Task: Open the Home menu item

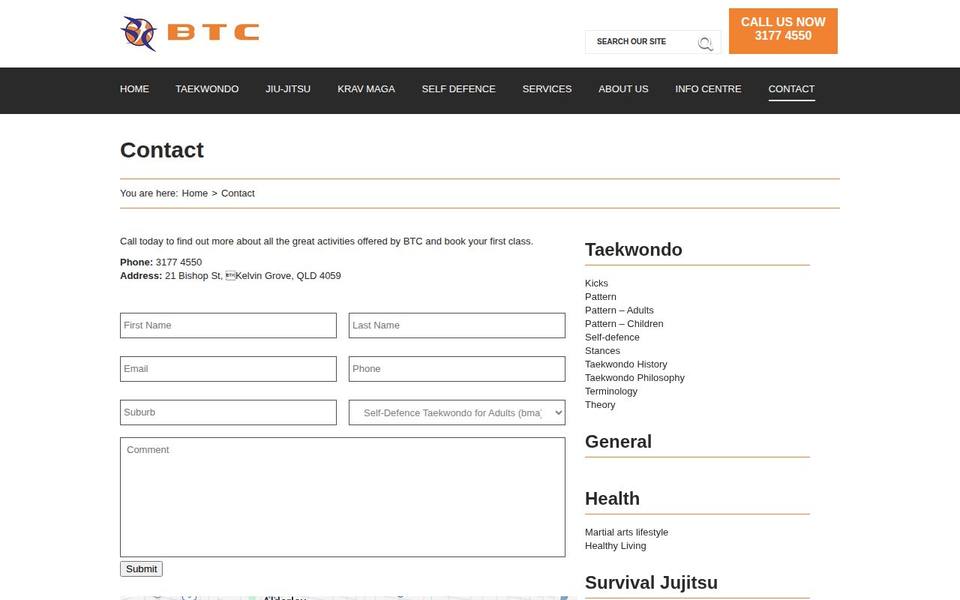Action: pos(134,89)
